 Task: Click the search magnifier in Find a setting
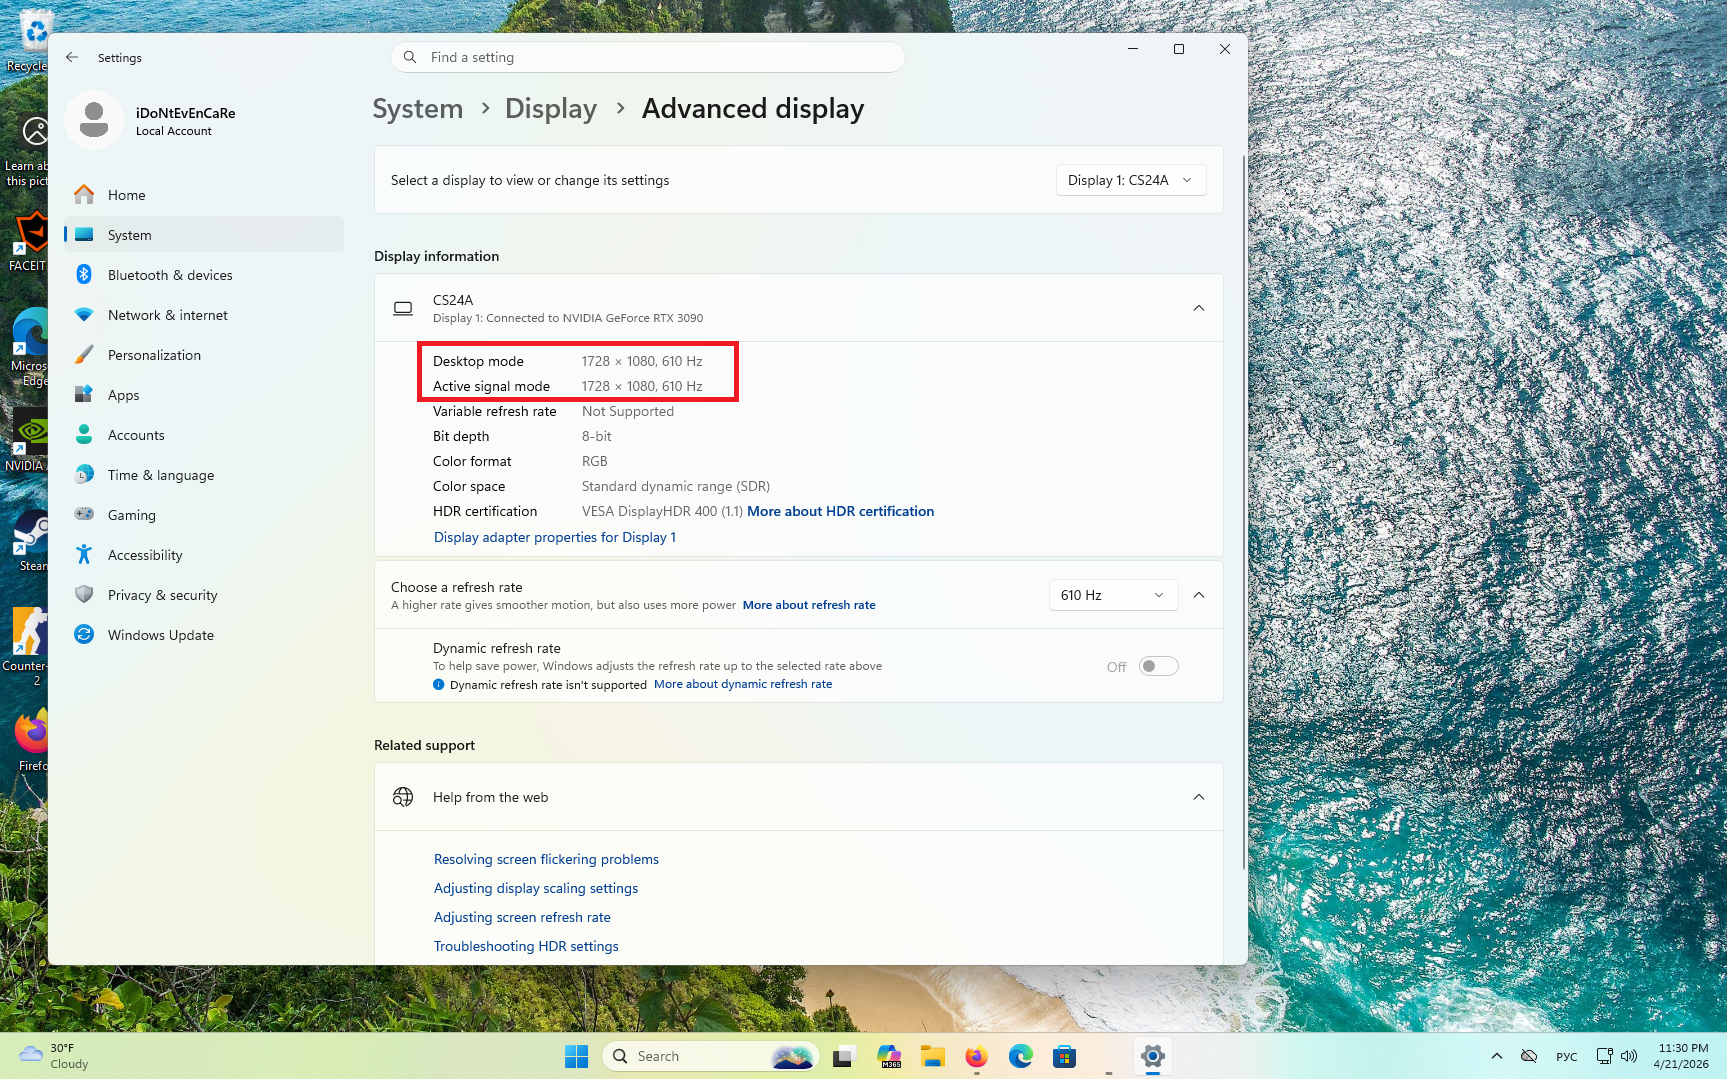[x=410, y=57]
